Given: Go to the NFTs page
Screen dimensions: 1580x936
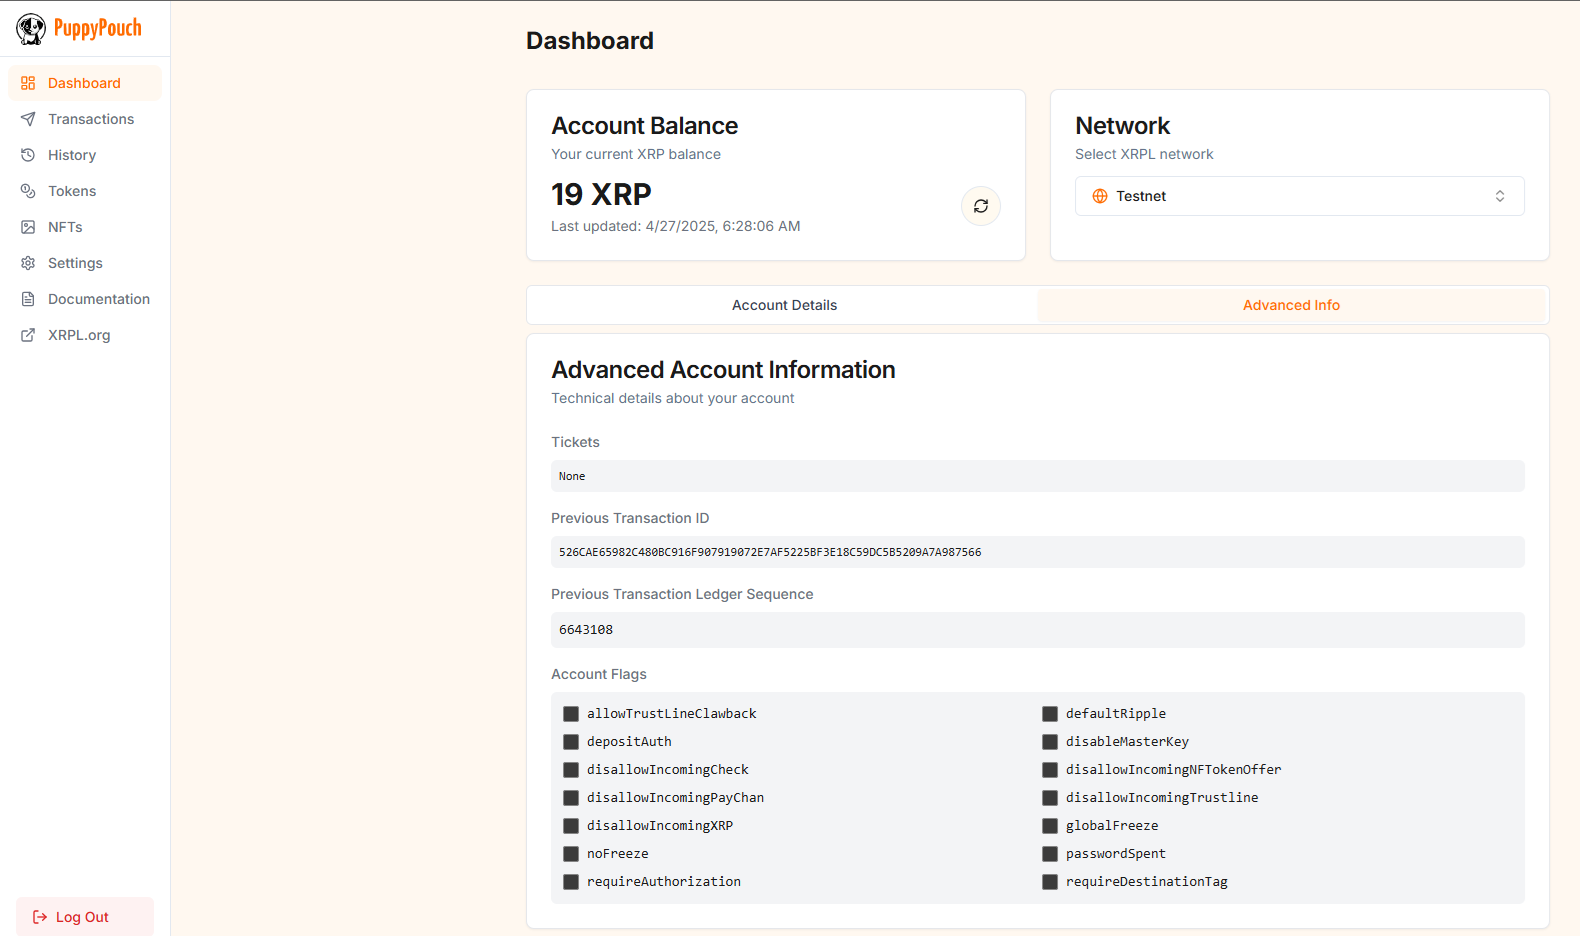Looking at the screenshot, I should (85, 227).
